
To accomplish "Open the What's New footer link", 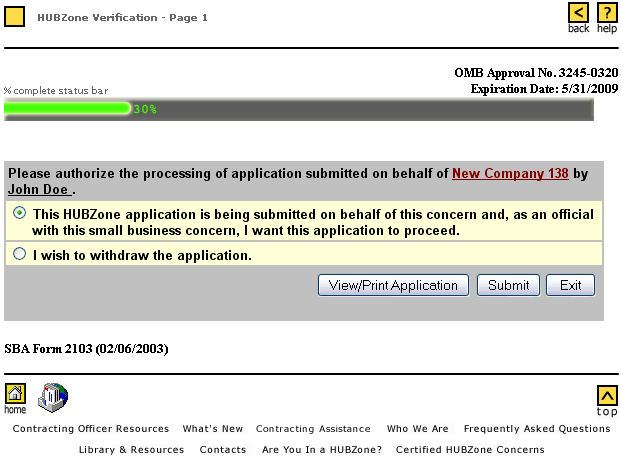I will click(x=213, y=429).
